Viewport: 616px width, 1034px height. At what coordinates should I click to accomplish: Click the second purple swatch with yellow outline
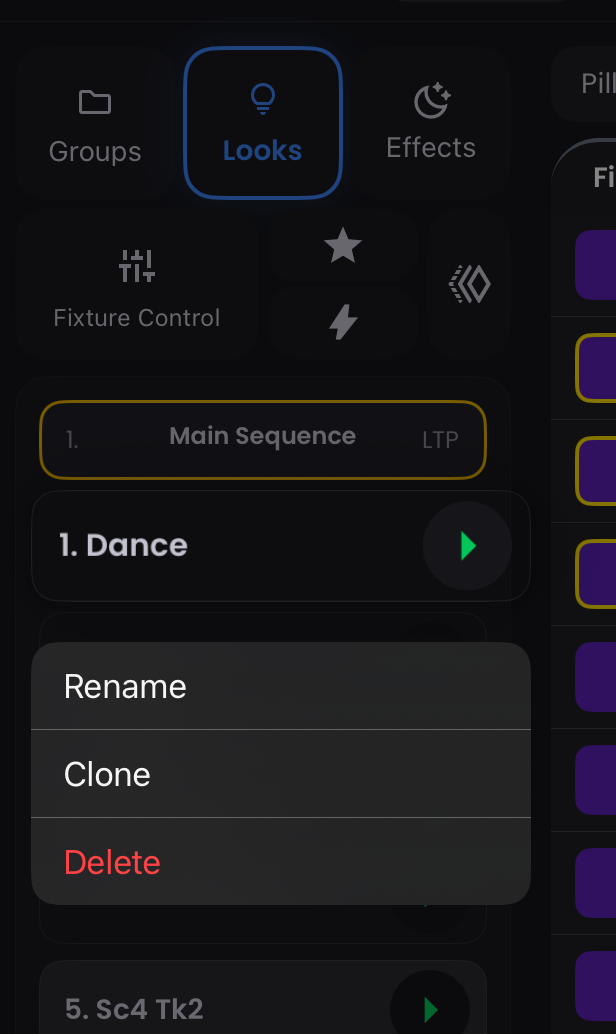pyautogui.click(x=597, y=367)
